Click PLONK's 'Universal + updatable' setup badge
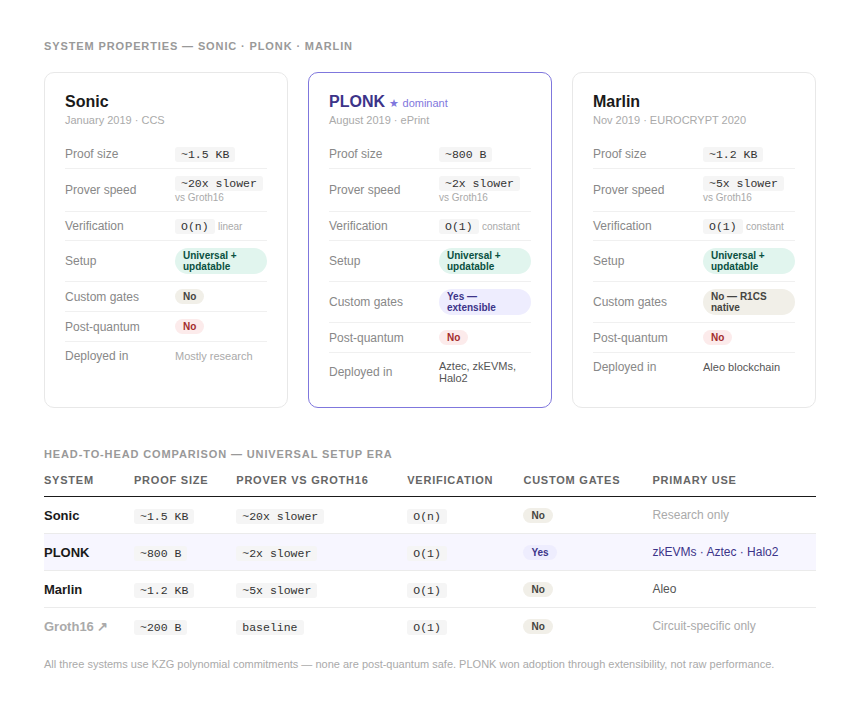The image size is (860, 710). click(x=484, y=261)
